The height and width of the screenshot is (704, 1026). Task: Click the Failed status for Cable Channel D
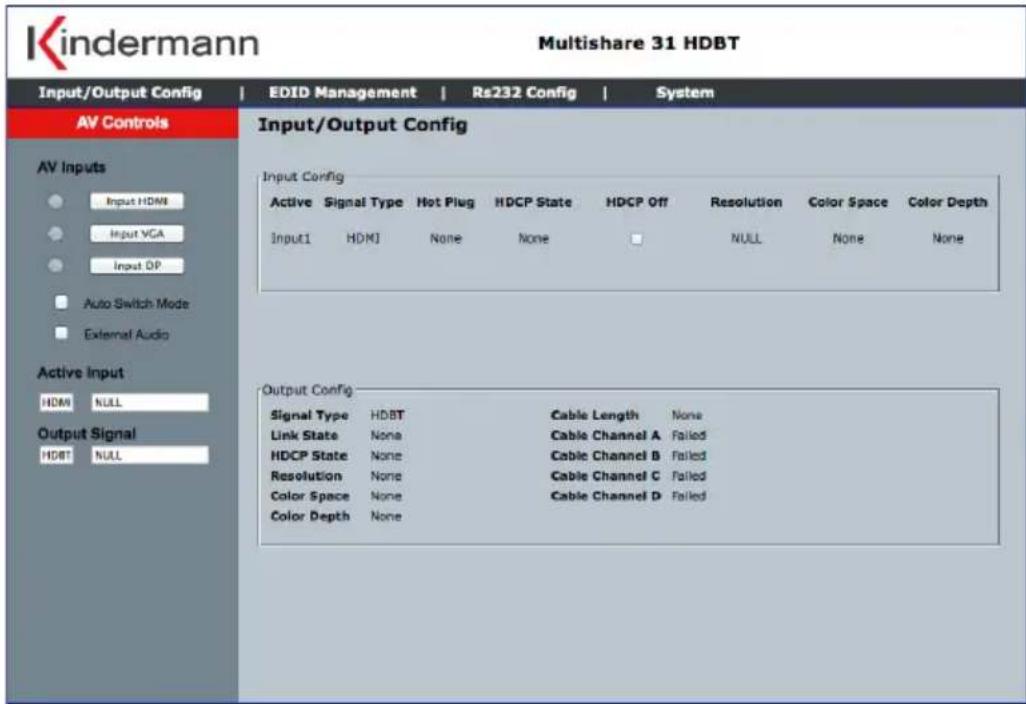tap(689, 497)
